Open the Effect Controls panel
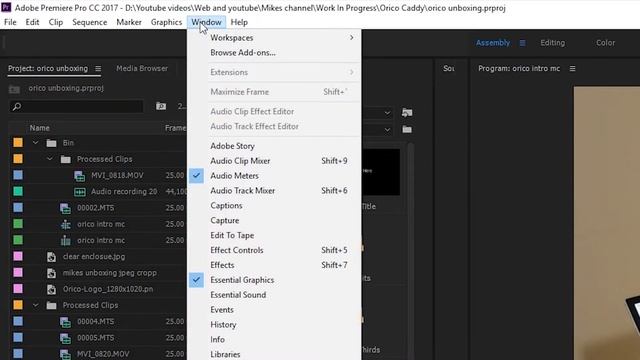Image resolution: width=640 pixels, height=360 pixels. [x=274, y=250]
